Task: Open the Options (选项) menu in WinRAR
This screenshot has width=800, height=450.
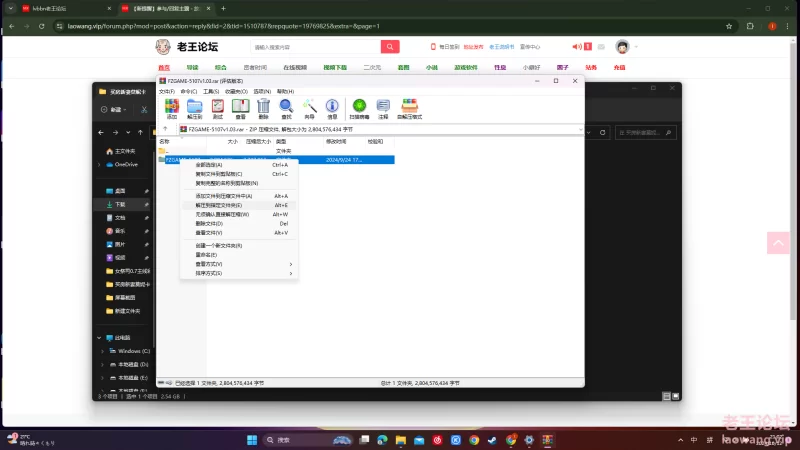Action: [x=262, y=91]
